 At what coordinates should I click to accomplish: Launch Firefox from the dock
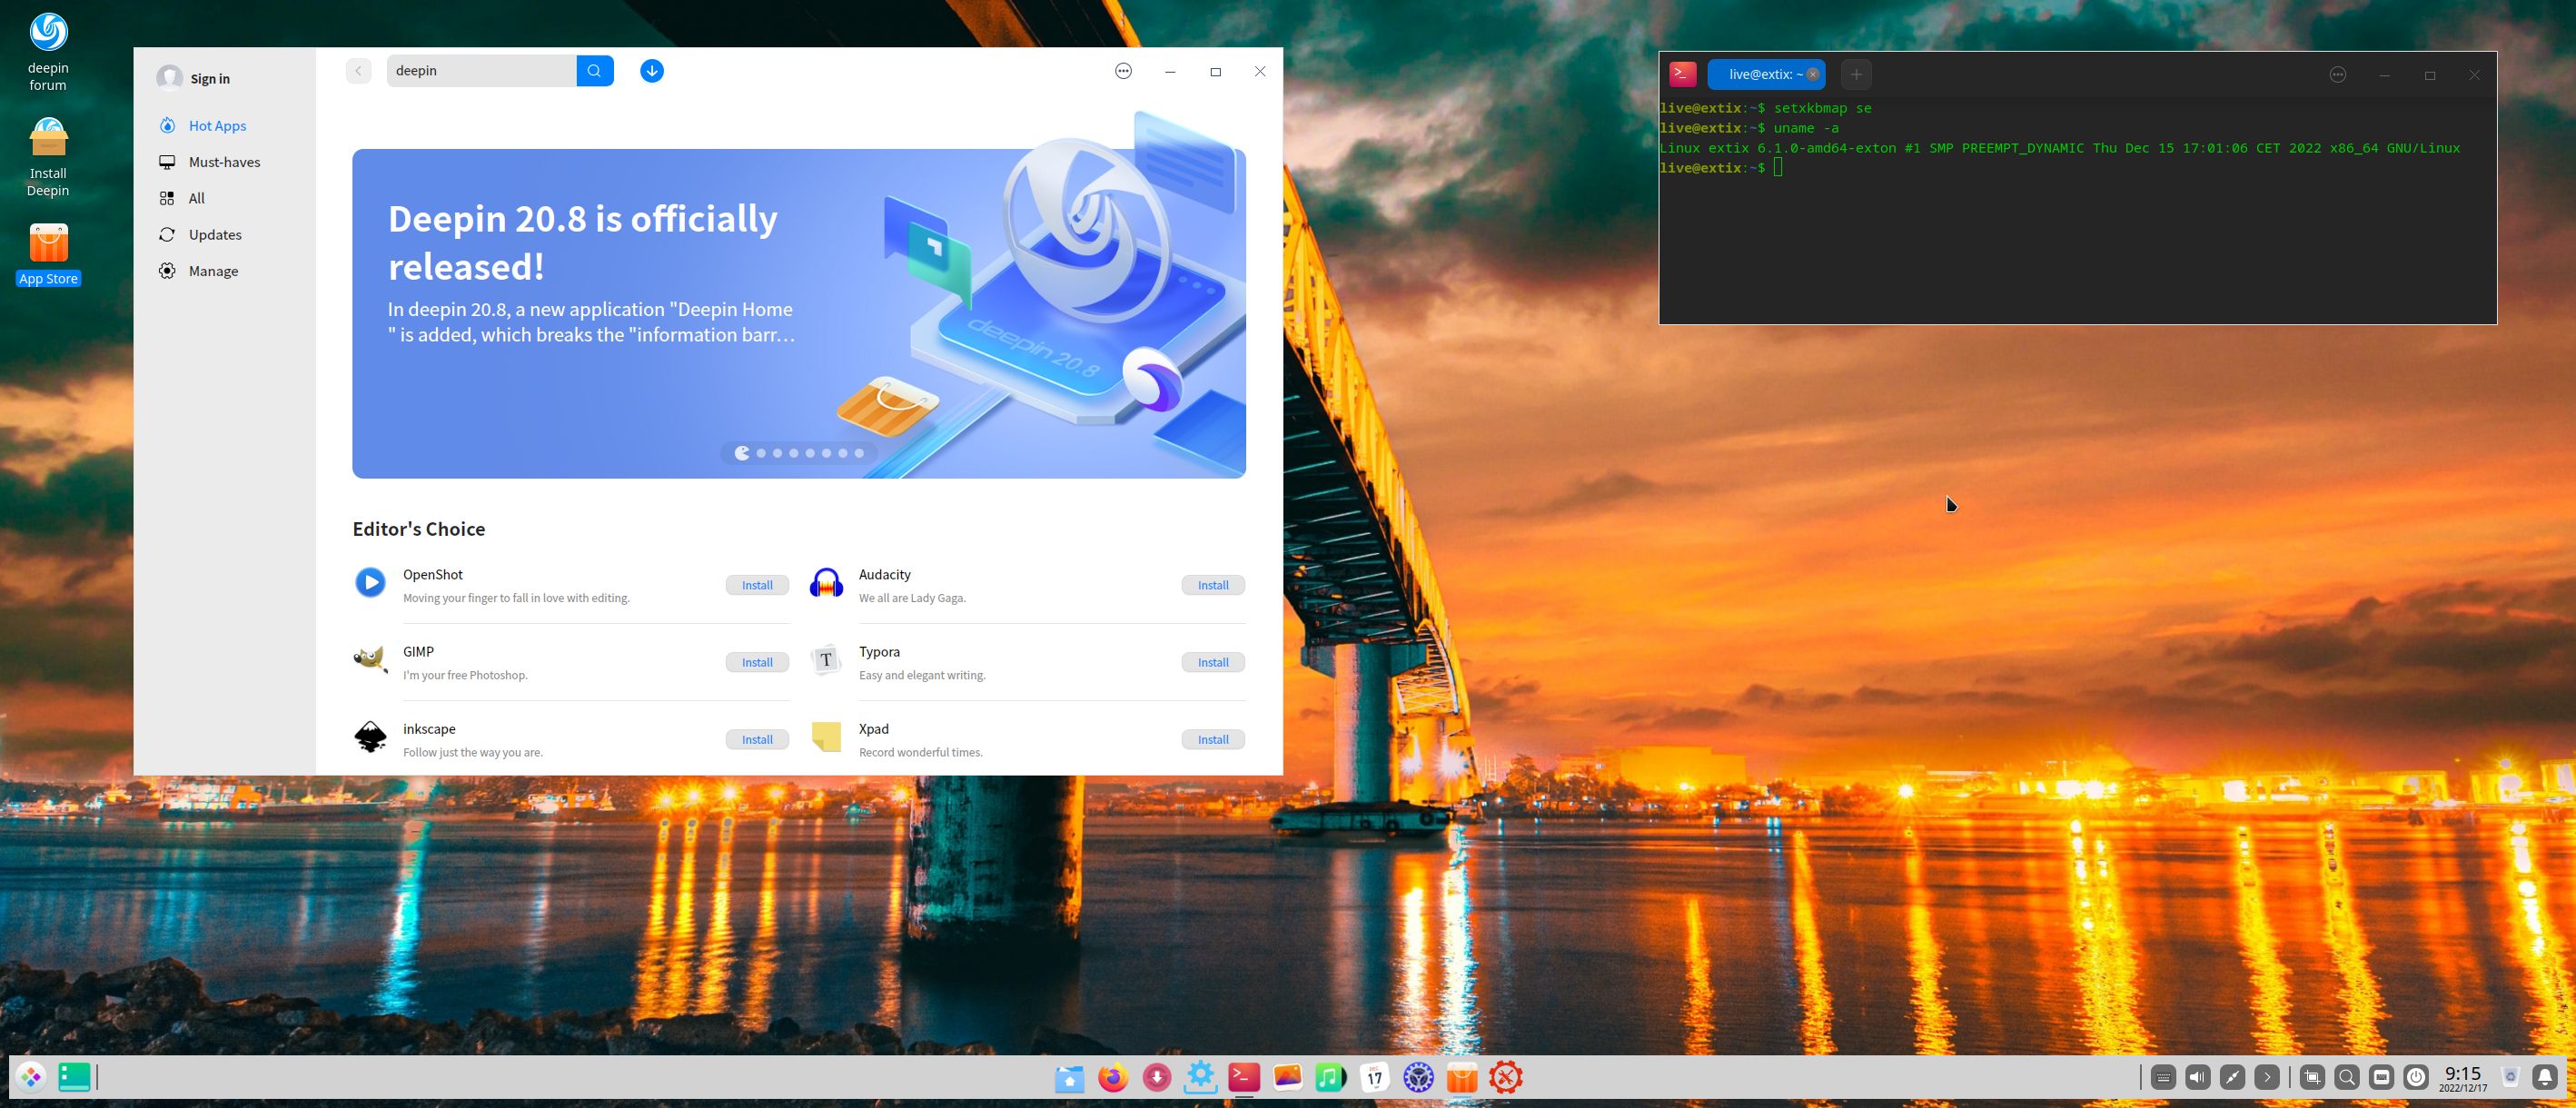1113,1077
